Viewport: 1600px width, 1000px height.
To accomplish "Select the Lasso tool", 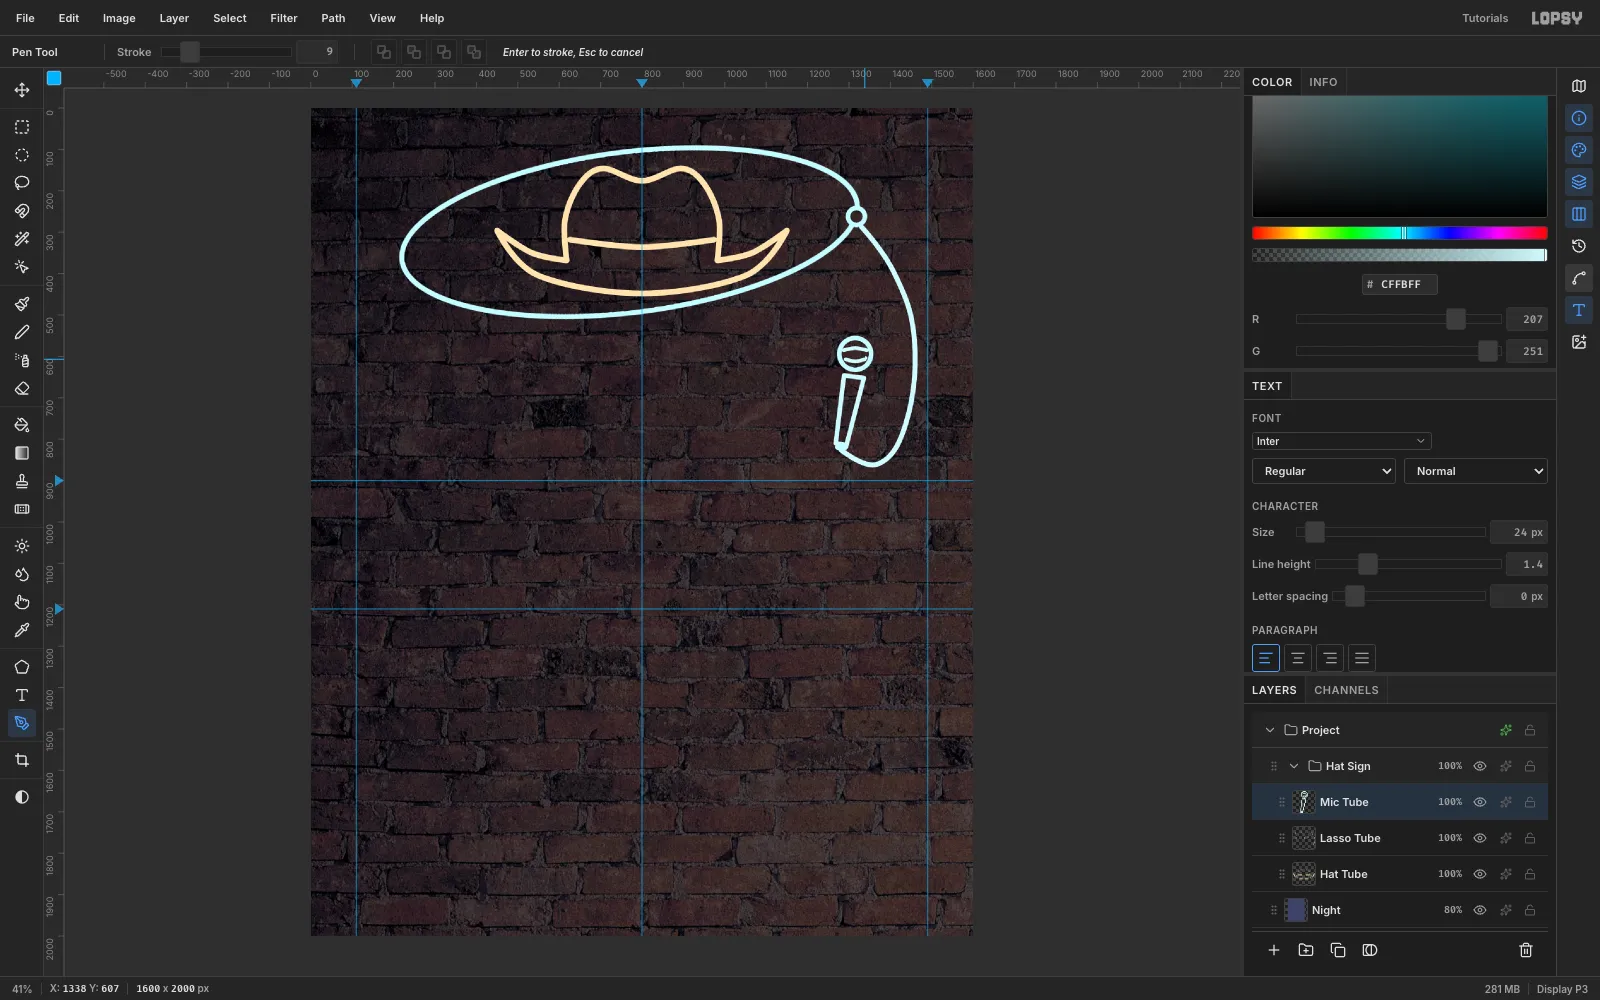I will tap(22, 183).
